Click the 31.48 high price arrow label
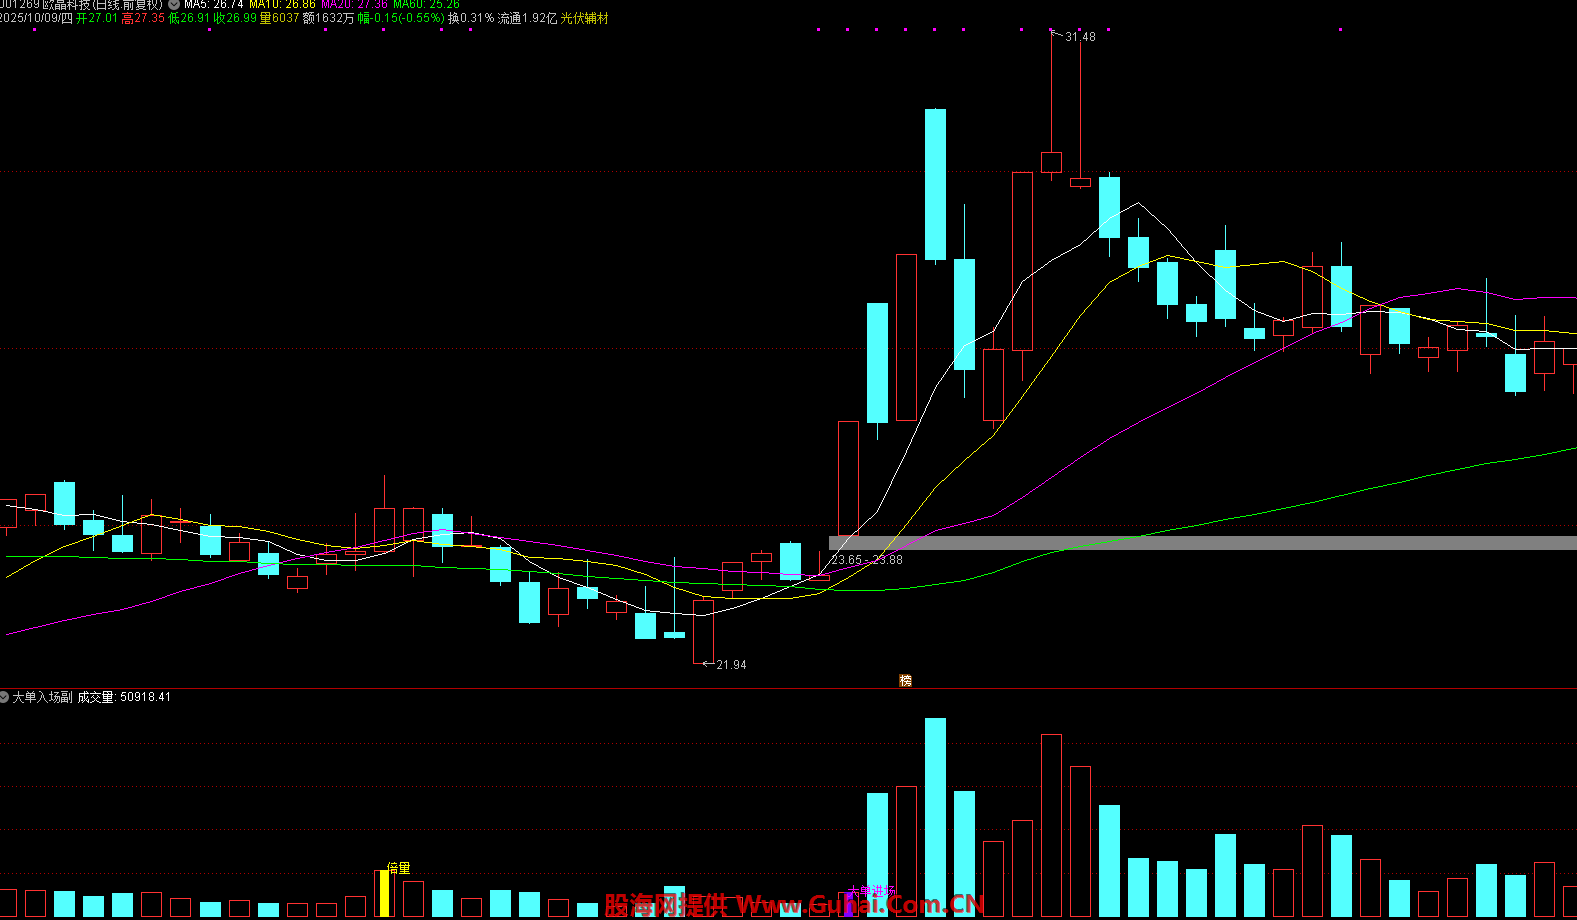This screenshot has height=920, width=1577. 1079,37
